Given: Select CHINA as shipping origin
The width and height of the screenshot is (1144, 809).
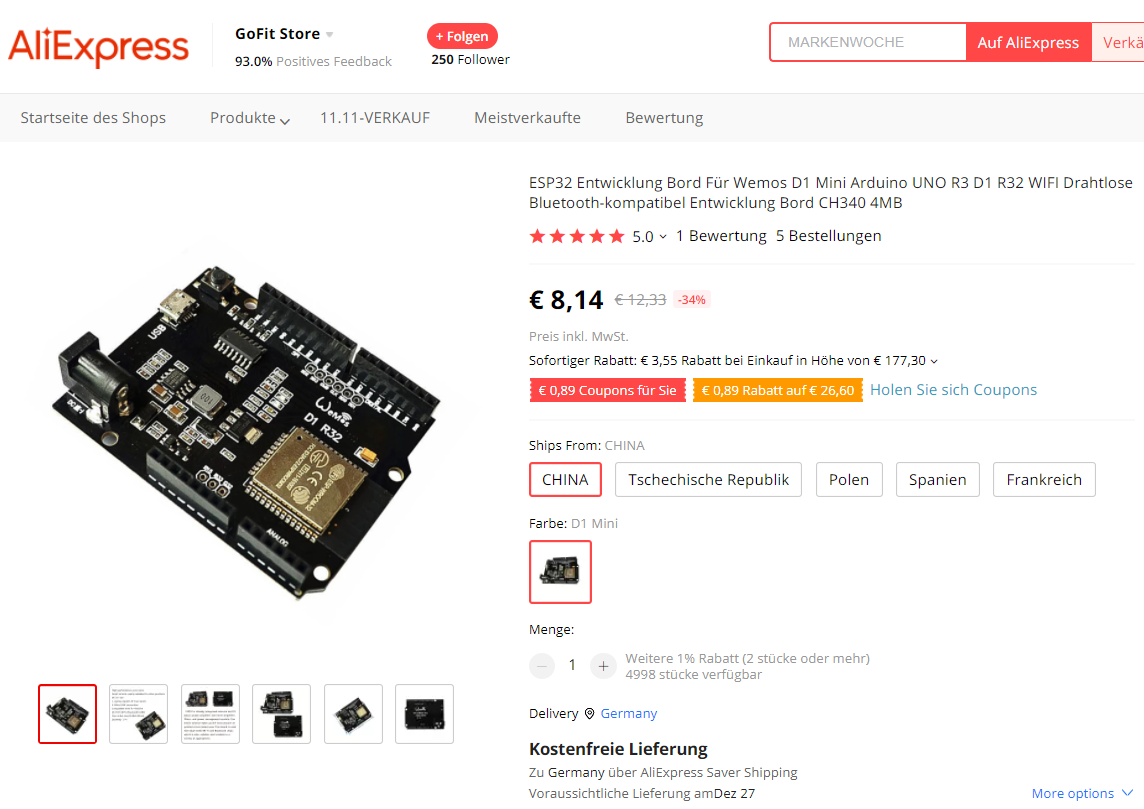Looking at the screenshot, I should (565, 479).
